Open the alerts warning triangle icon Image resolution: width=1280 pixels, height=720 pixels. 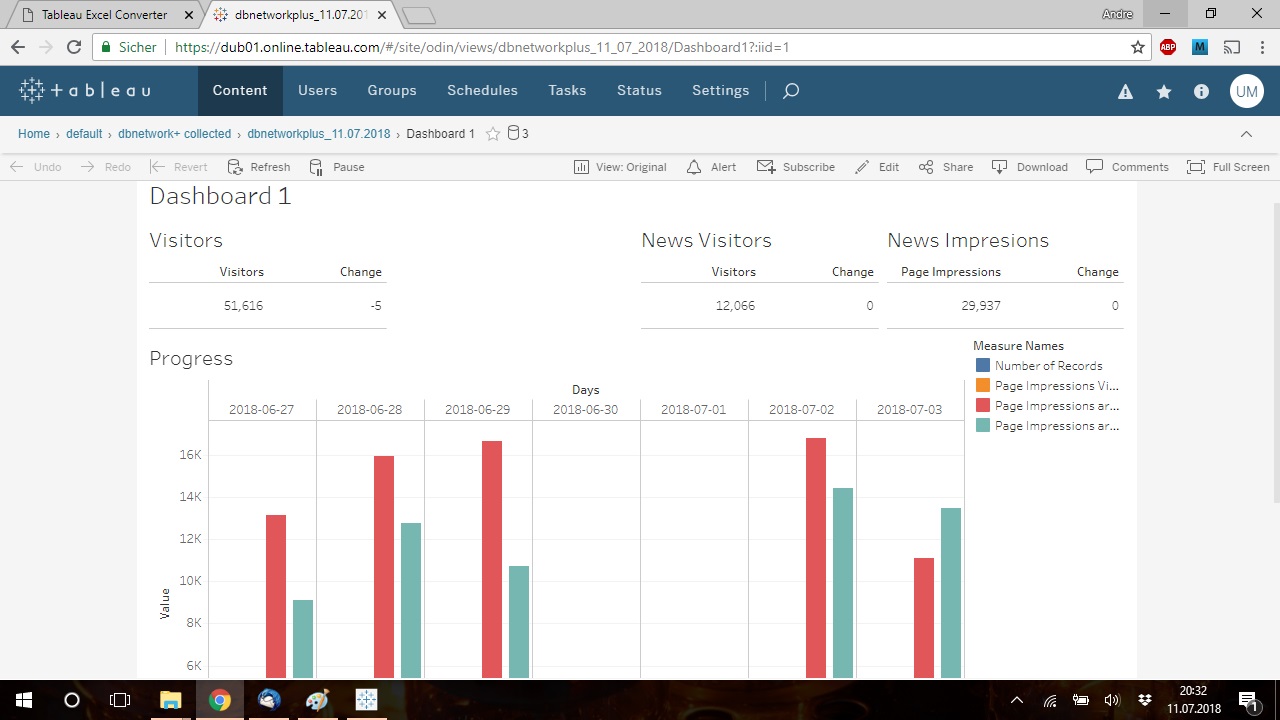point(1125,92)
